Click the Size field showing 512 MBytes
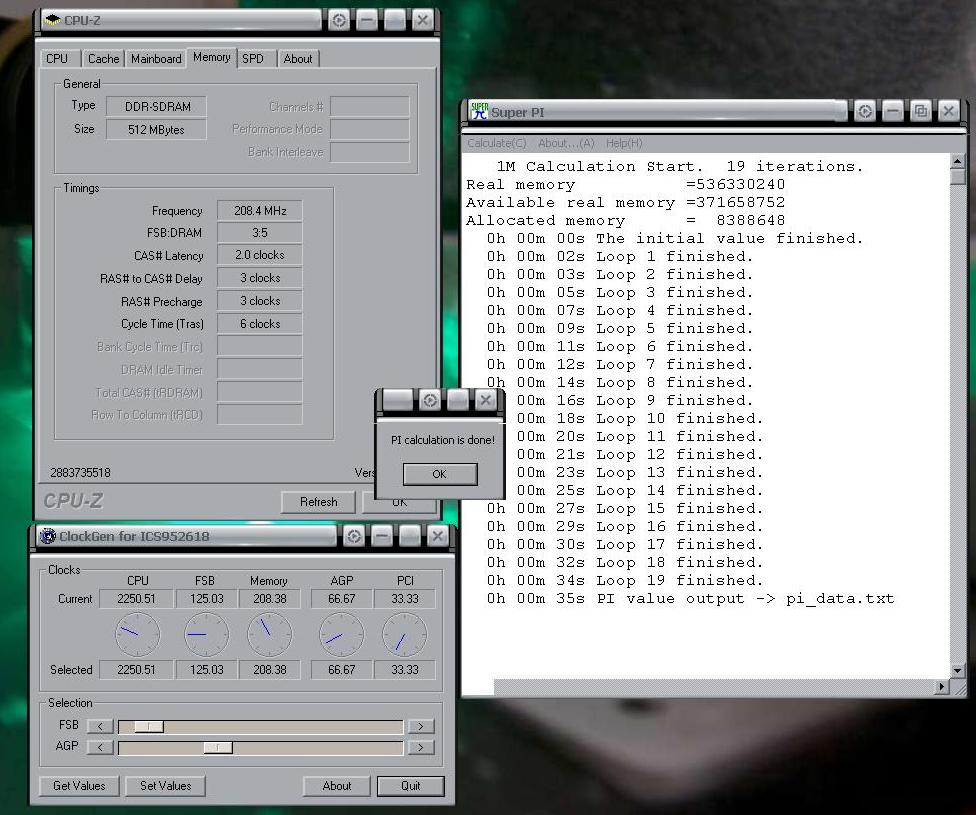The height and width of the screenshot is (815, 976). [x=156, y=130]
